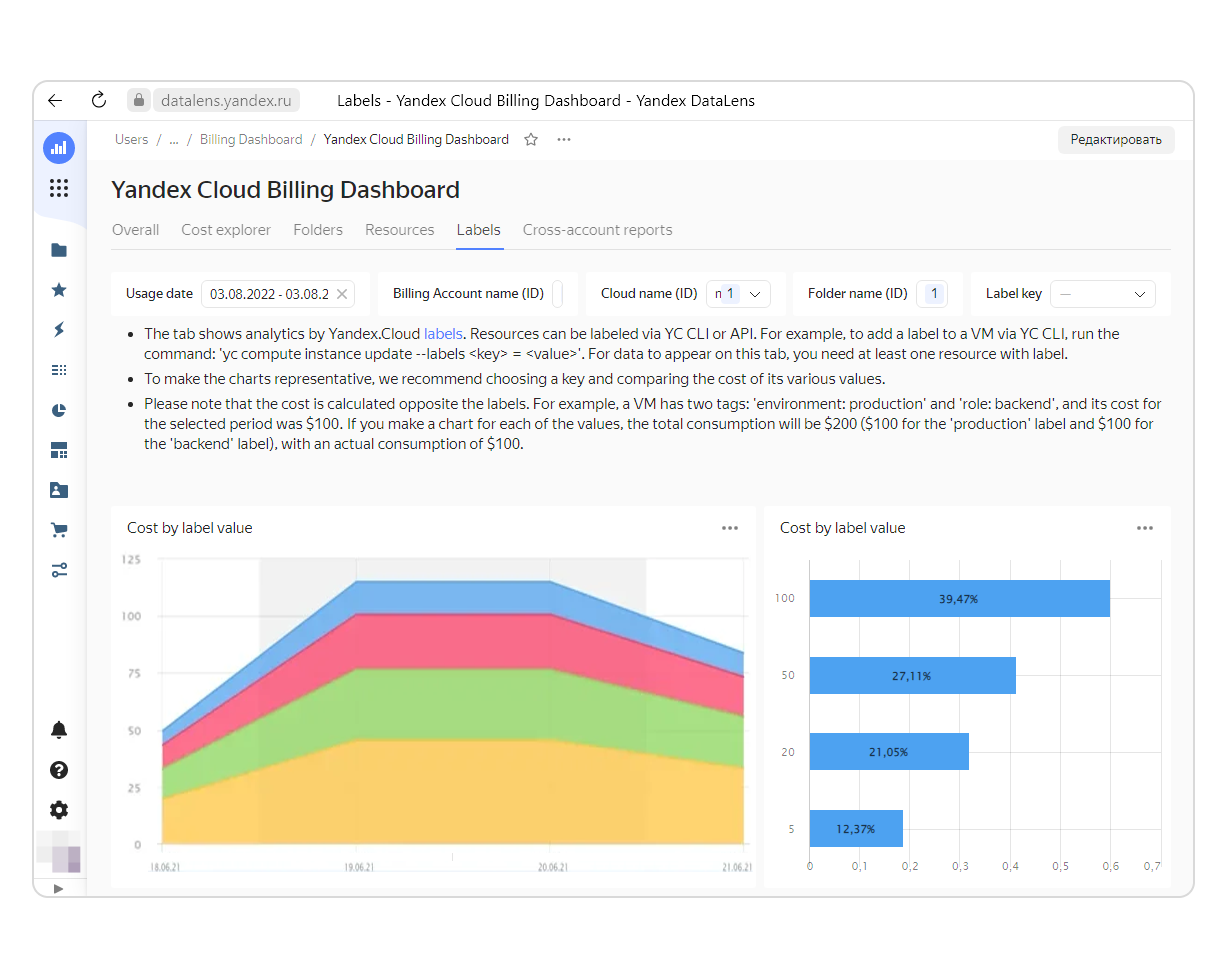
Task: Click the browser back arrow
Action: 55,100
